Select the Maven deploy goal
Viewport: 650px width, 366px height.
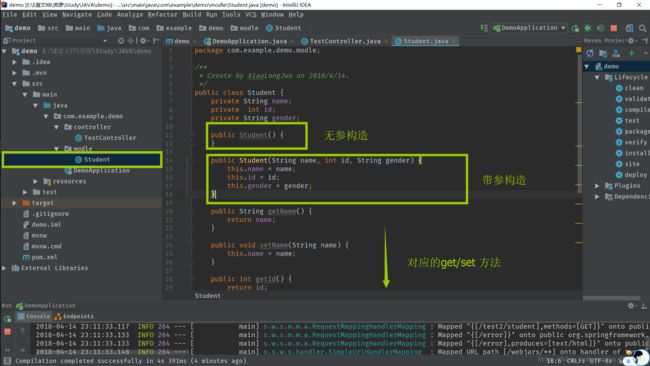pos(631,175)
